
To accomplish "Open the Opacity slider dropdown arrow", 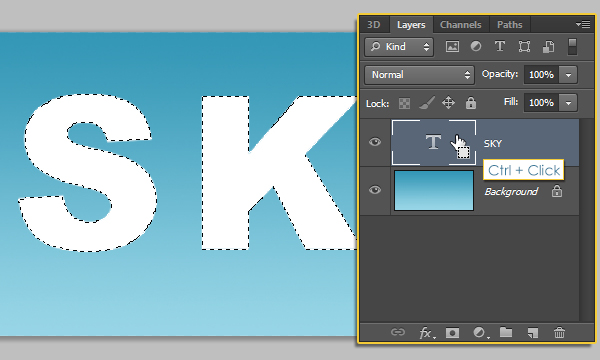I will 568,75.
